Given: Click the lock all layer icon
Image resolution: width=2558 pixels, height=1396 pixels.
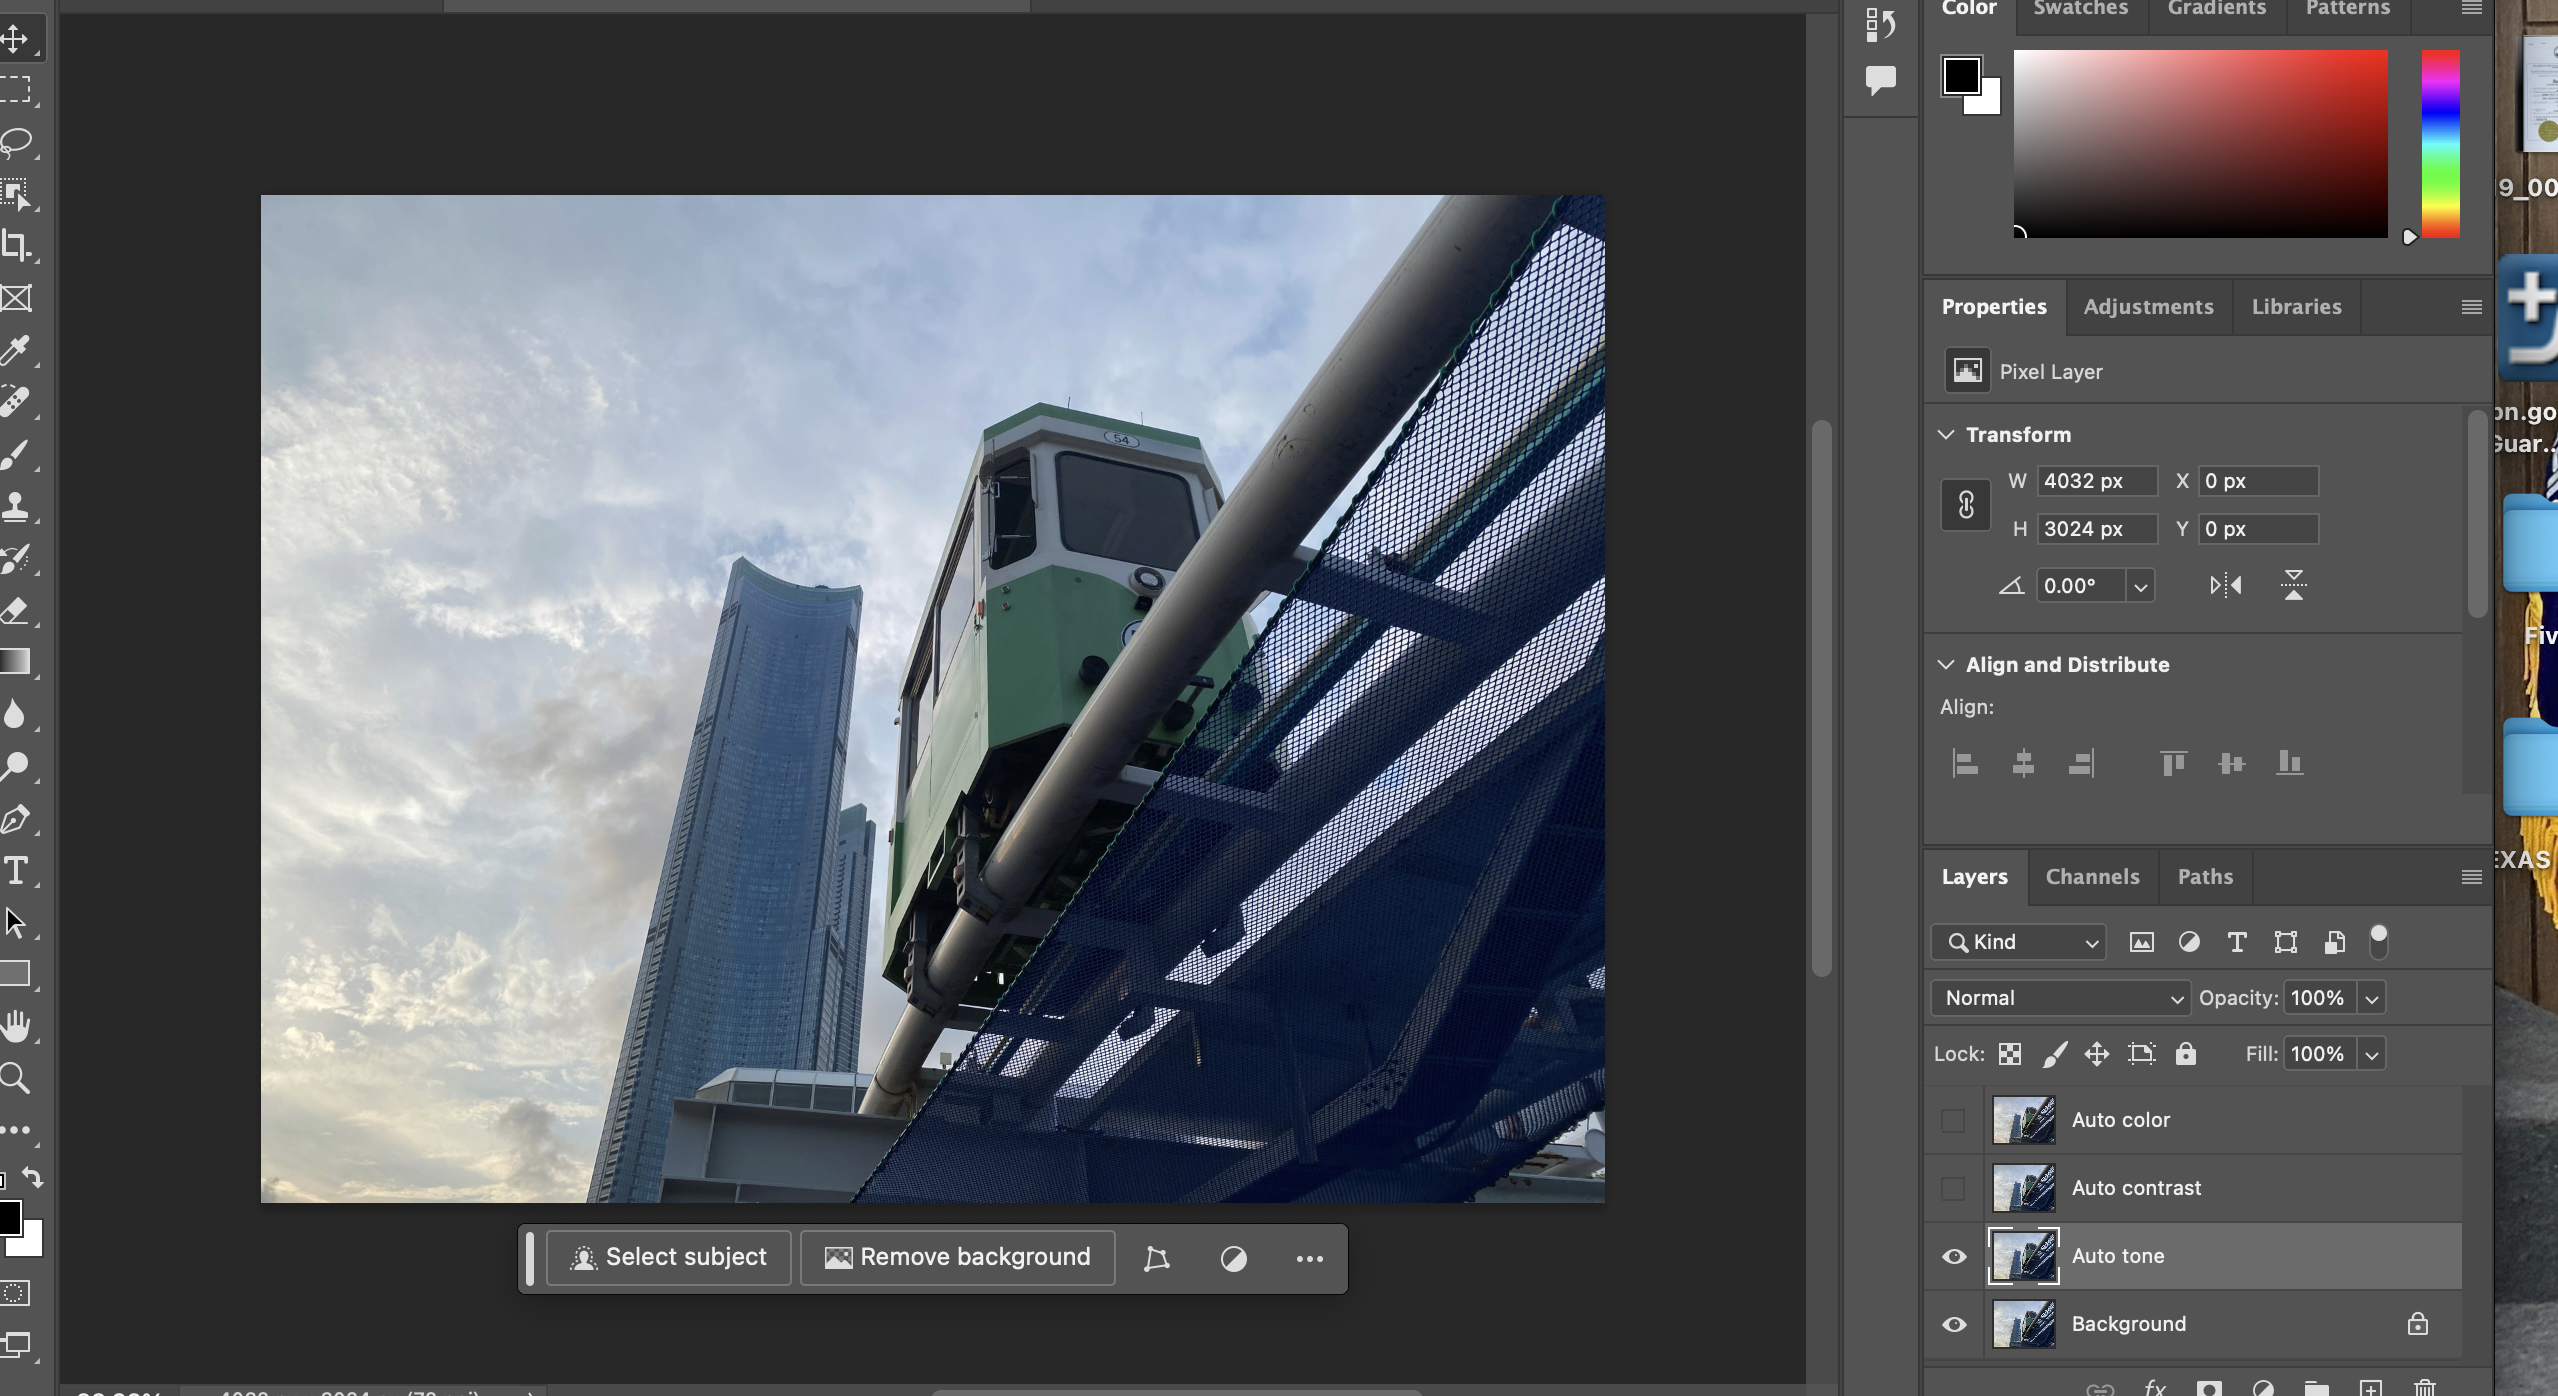Looking at the screenshot, I should coord(2186,1054).
